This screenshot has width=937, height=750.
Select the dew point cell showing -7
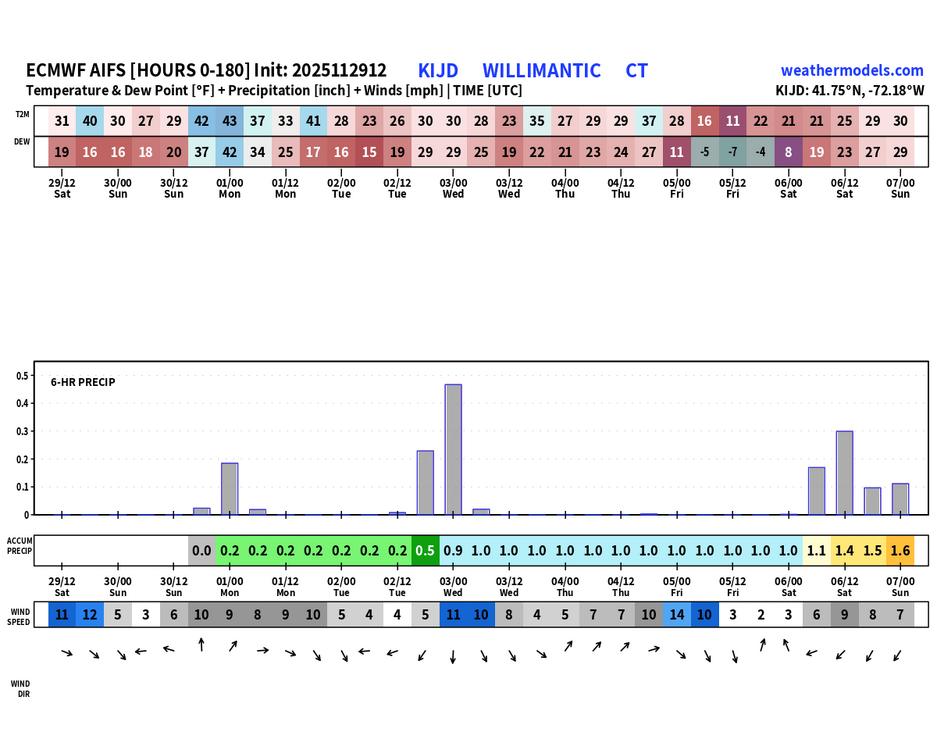pyautogui.click(x=732, y=152)
